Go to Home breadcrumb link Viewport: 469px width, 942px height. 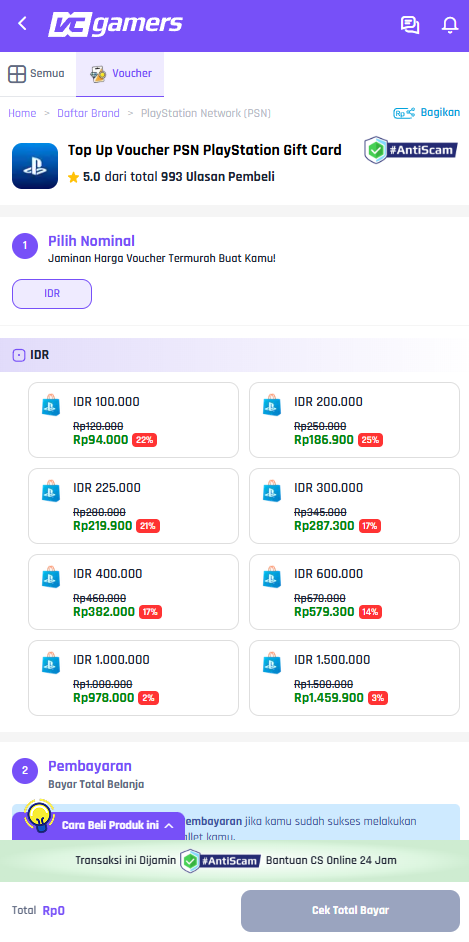[x=22, y=113]
